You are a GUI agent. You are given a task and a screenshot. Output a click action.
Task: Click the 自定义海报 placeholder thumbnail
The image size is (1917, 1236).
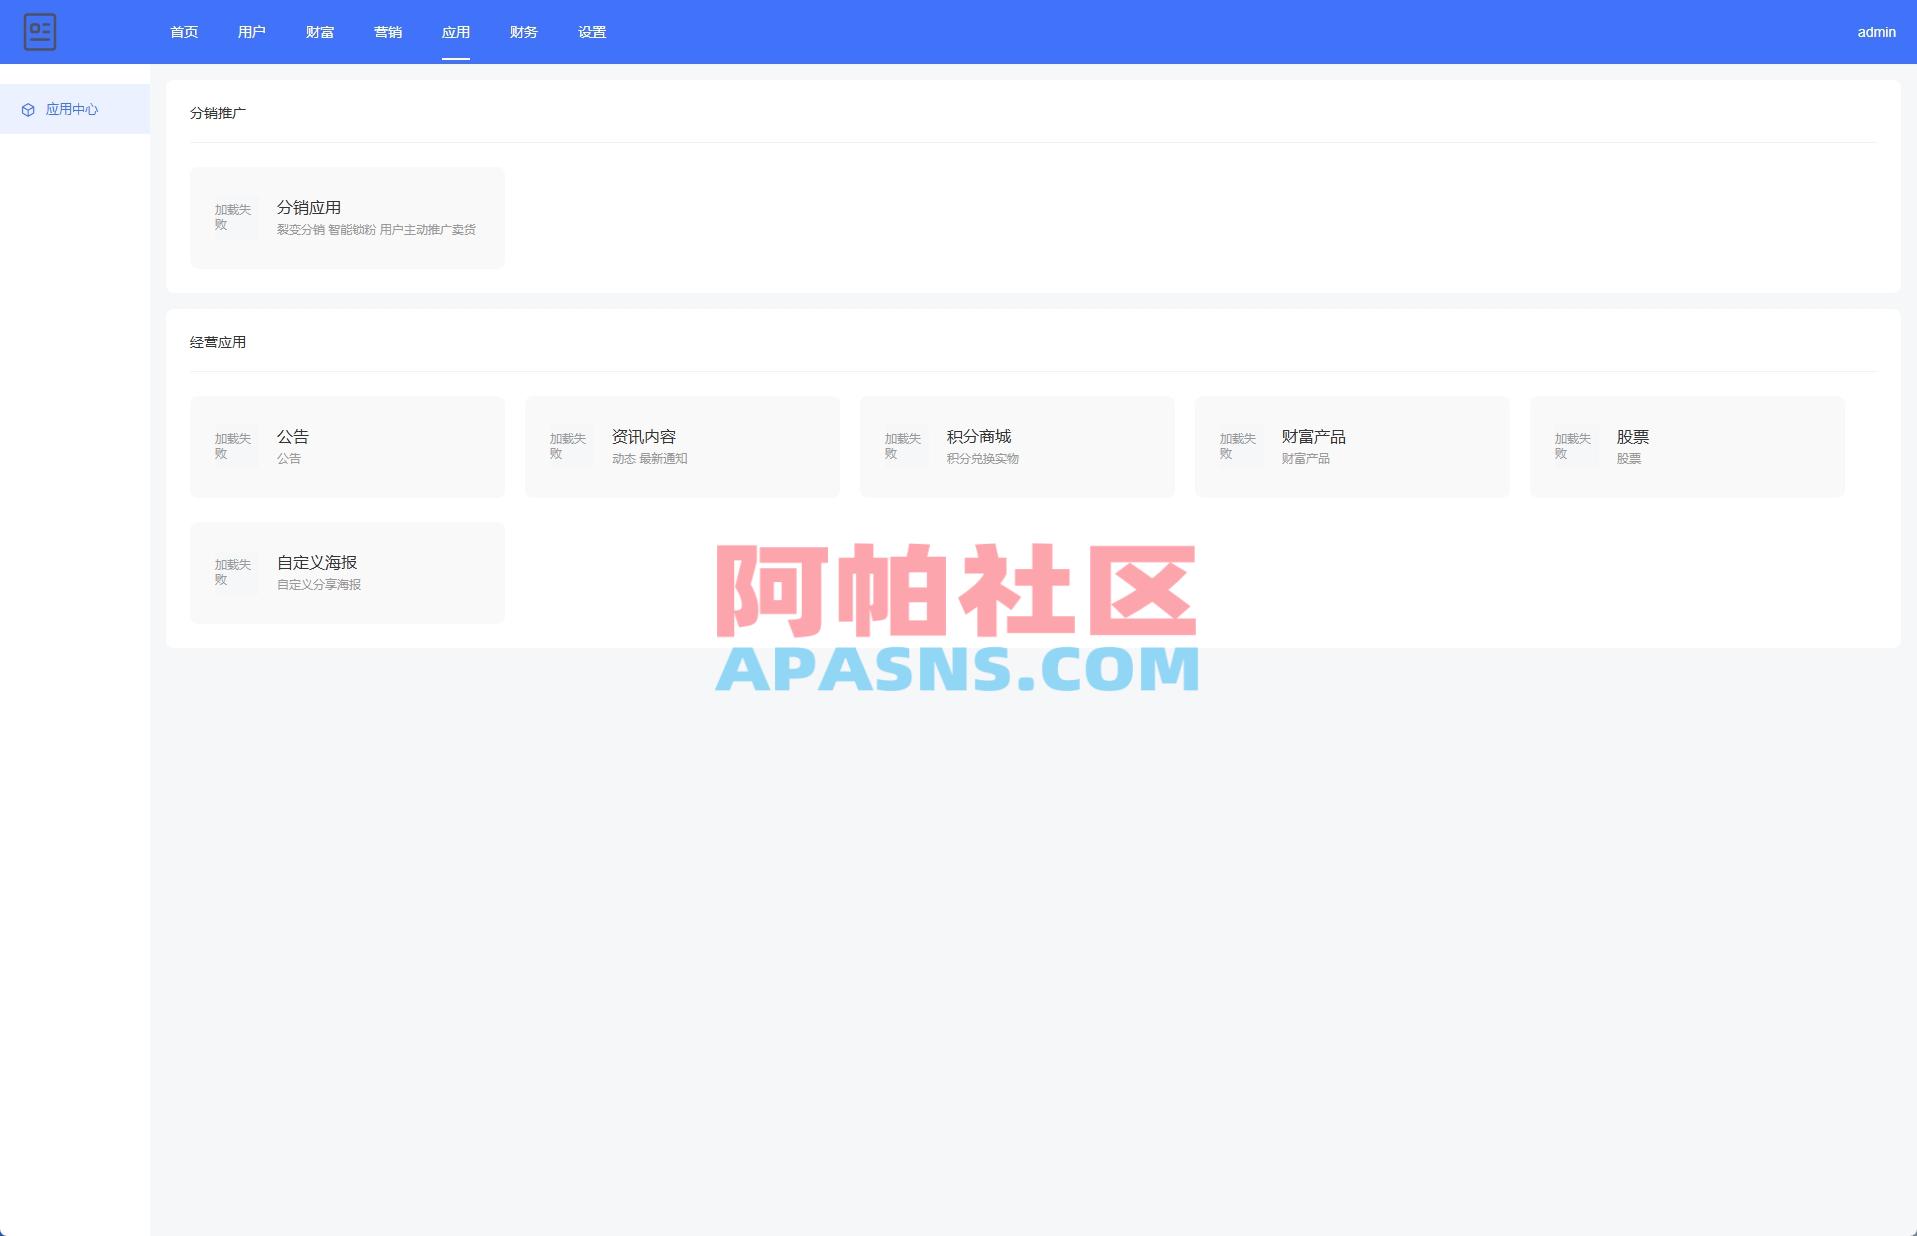pos(232,571)
